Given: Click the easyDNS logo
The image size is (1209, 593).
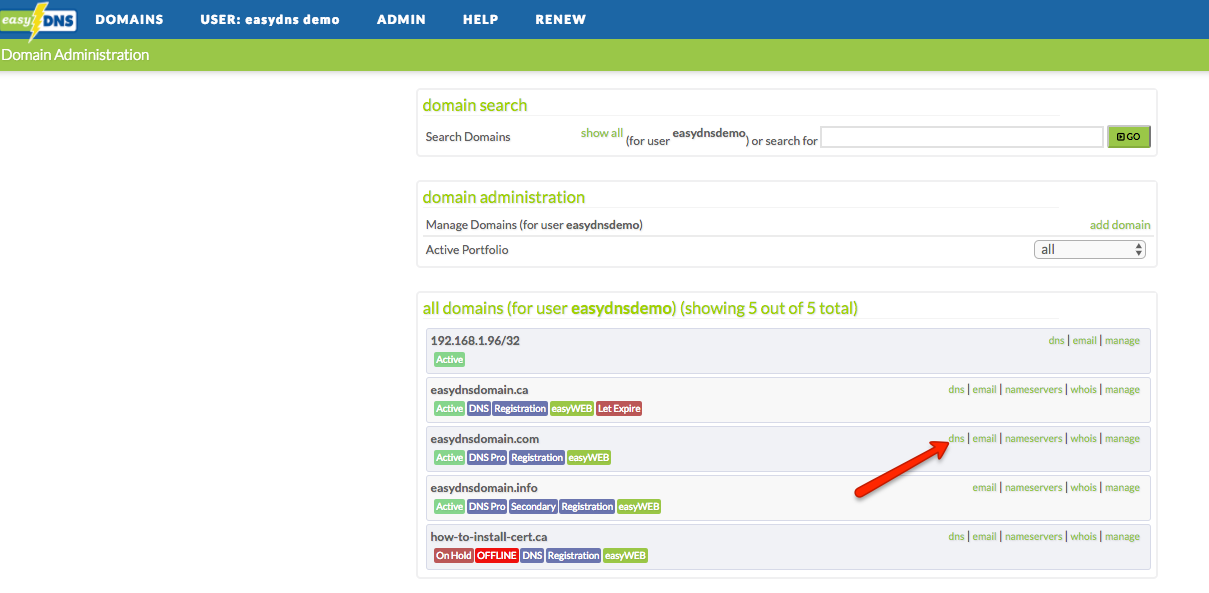Looking at the screenshot, I should tap(38, 19).
